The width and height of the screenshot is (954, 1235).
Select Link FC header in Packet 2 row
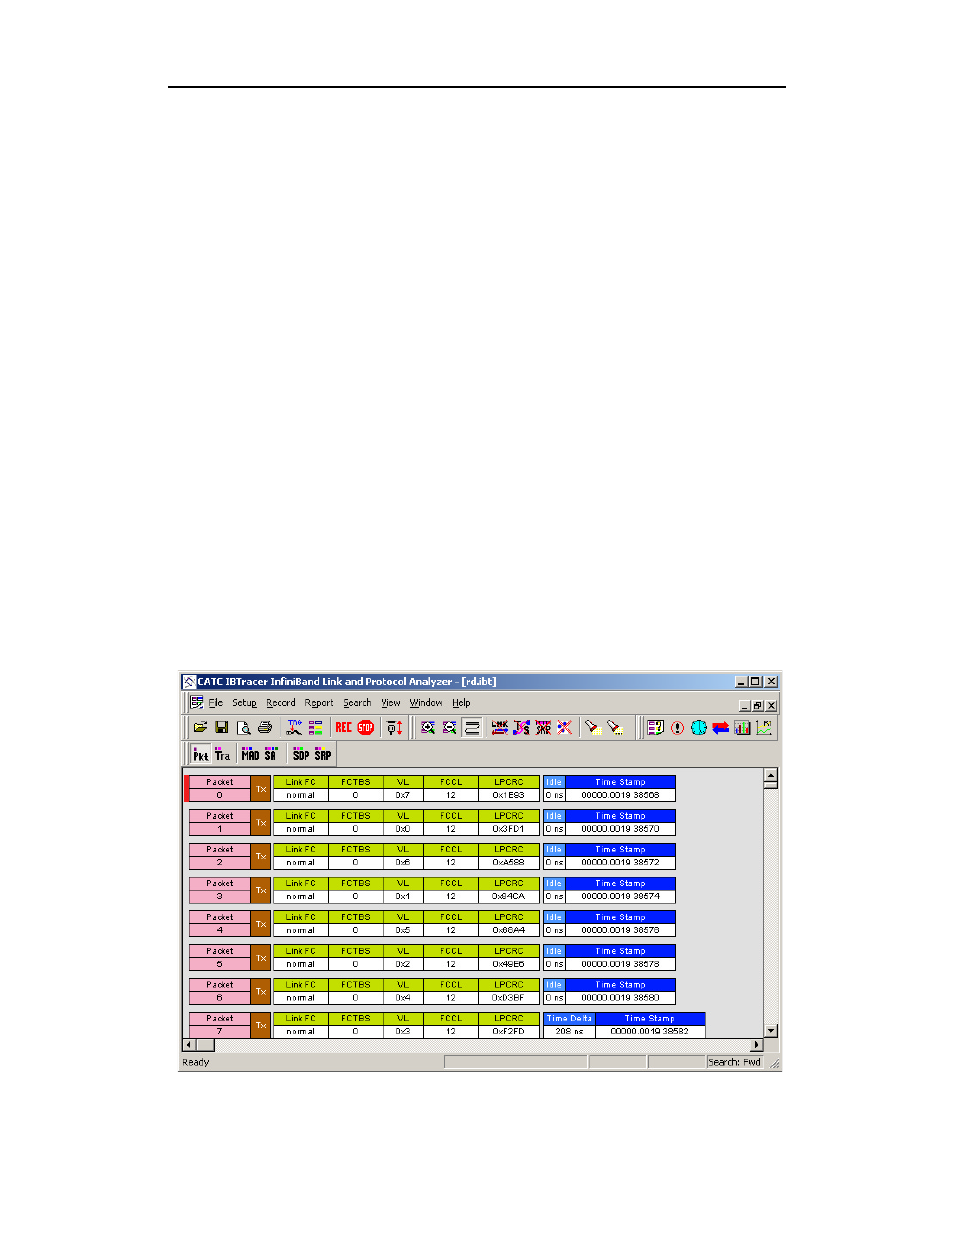[300, 849]
